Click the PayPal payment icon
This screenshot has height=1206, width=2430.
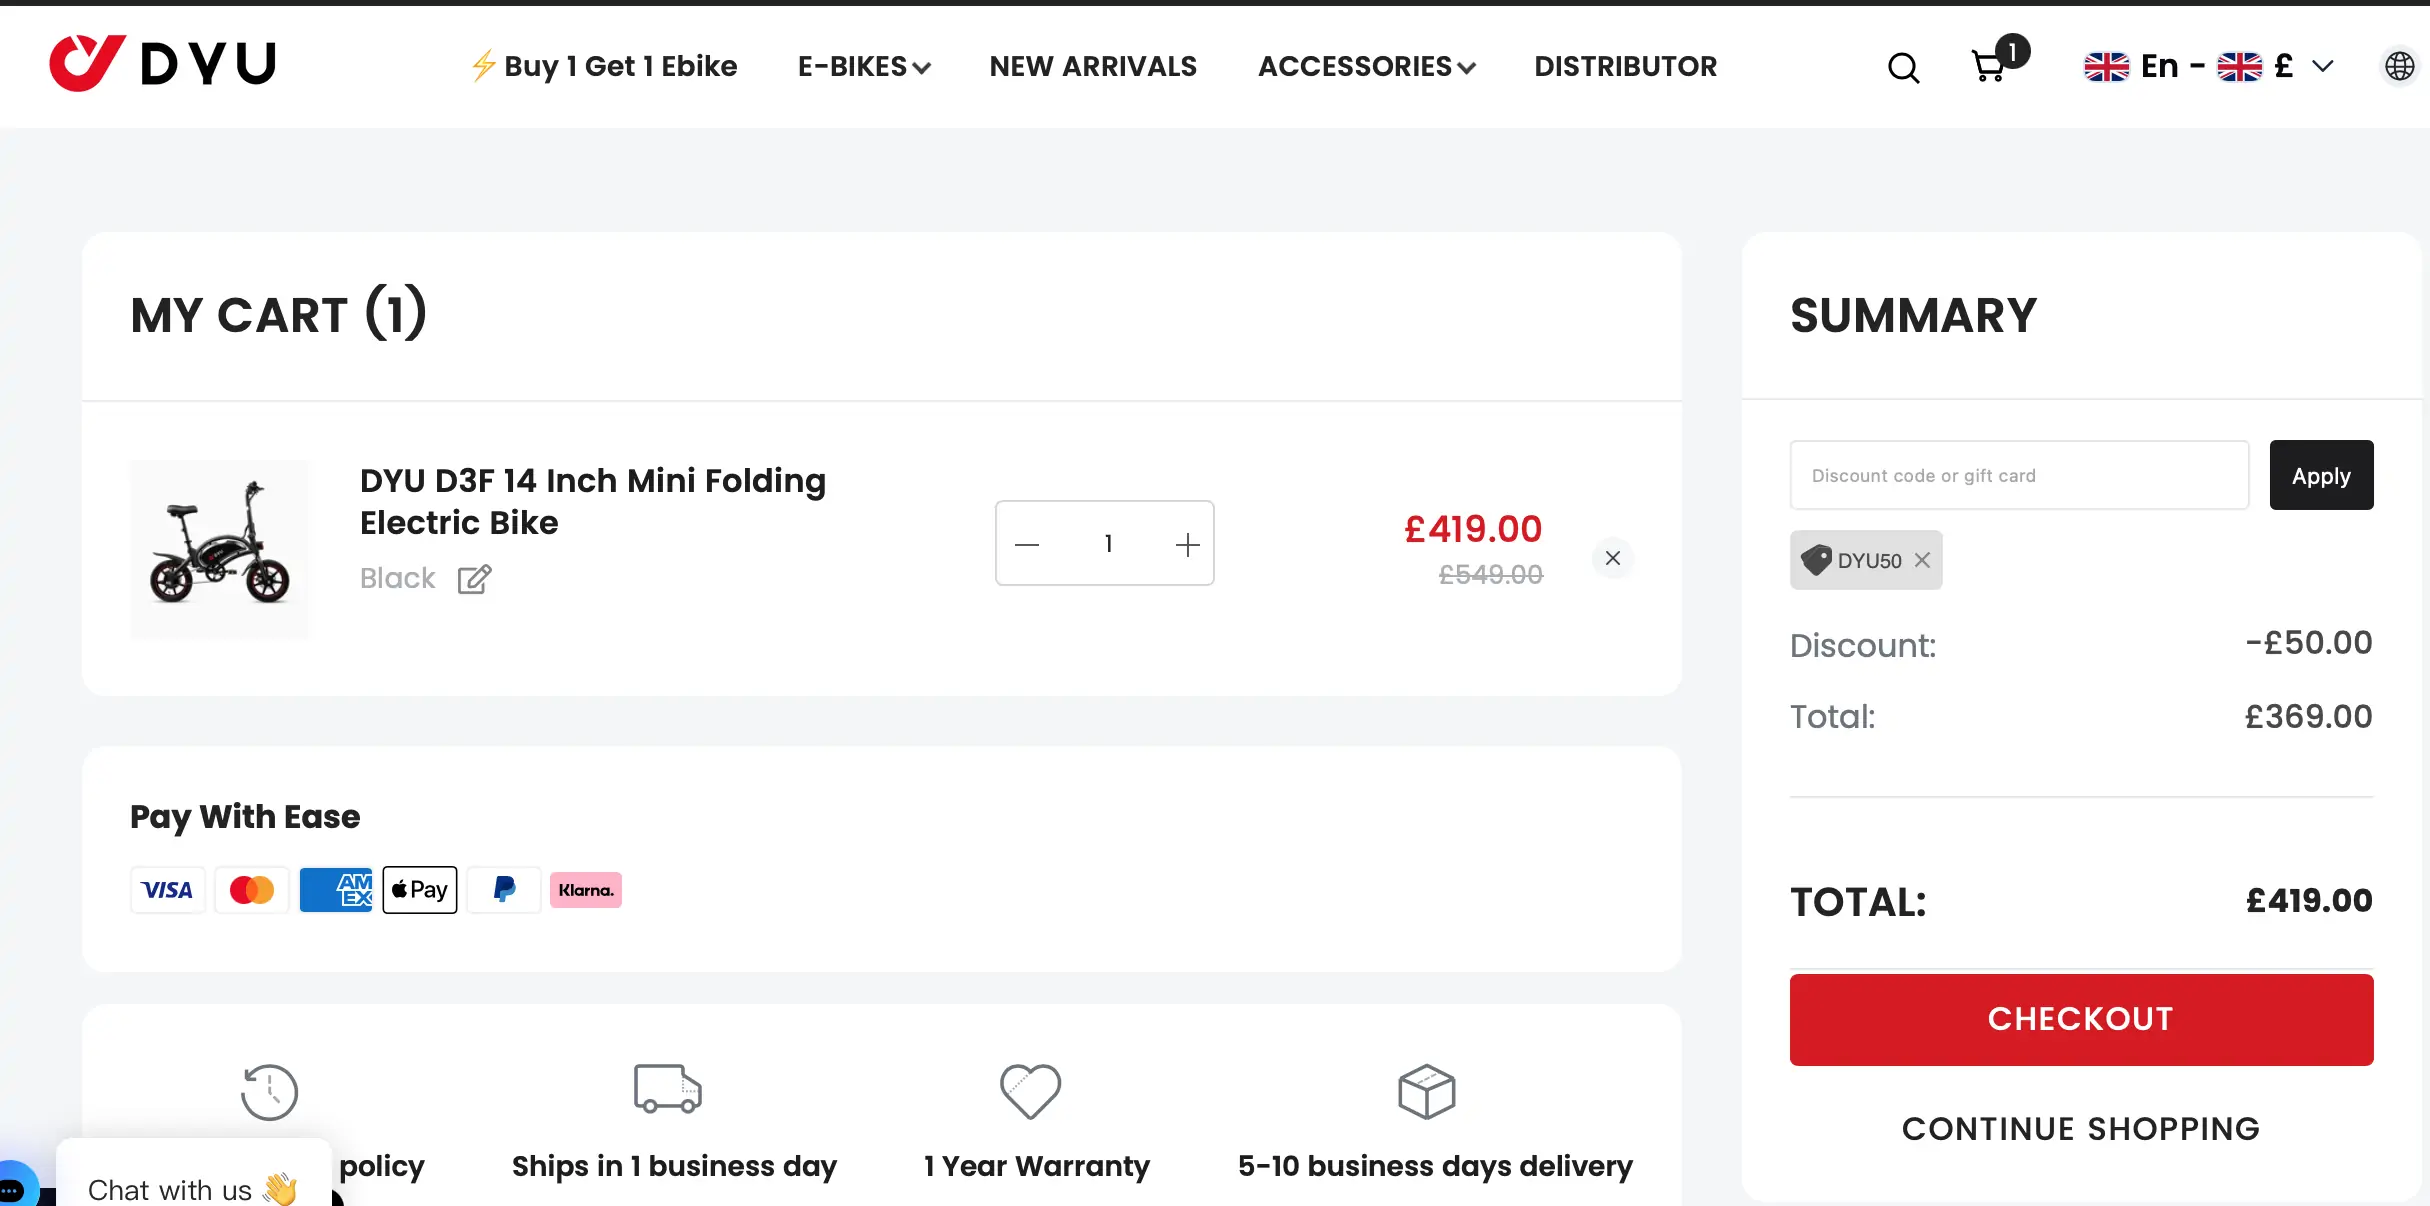pos(503,889)
